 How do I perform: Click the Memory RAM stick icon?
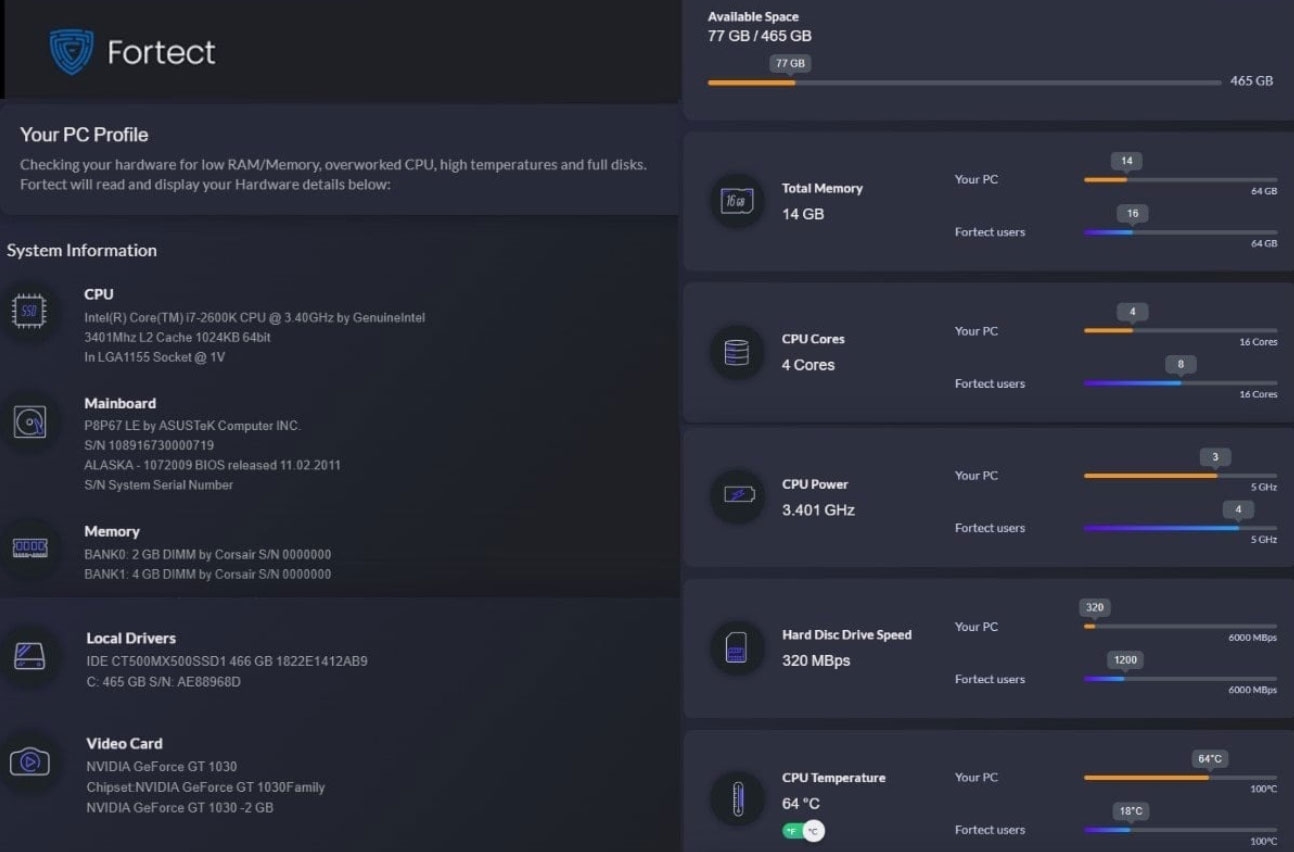(30, 547)
